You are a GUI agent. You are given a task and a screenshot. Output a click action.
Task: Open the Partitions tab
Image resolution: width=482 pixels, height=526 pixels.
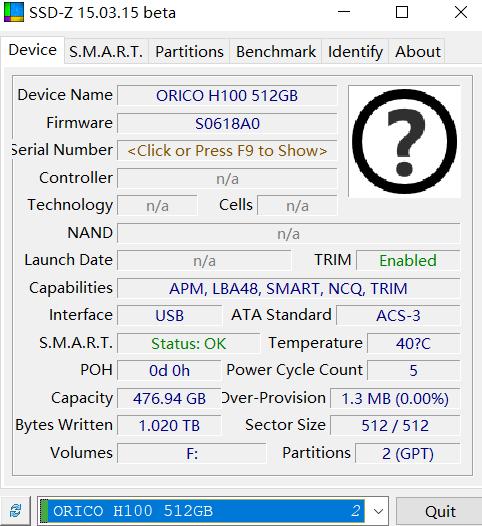tap(189, 52)
